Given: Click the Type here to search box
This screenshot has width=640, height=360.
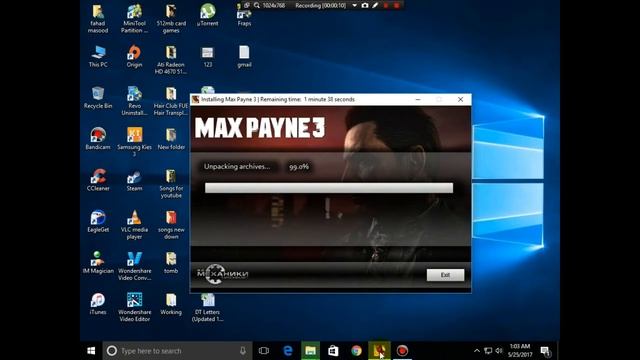Looking at the screenshot, I should pos(177,351).
